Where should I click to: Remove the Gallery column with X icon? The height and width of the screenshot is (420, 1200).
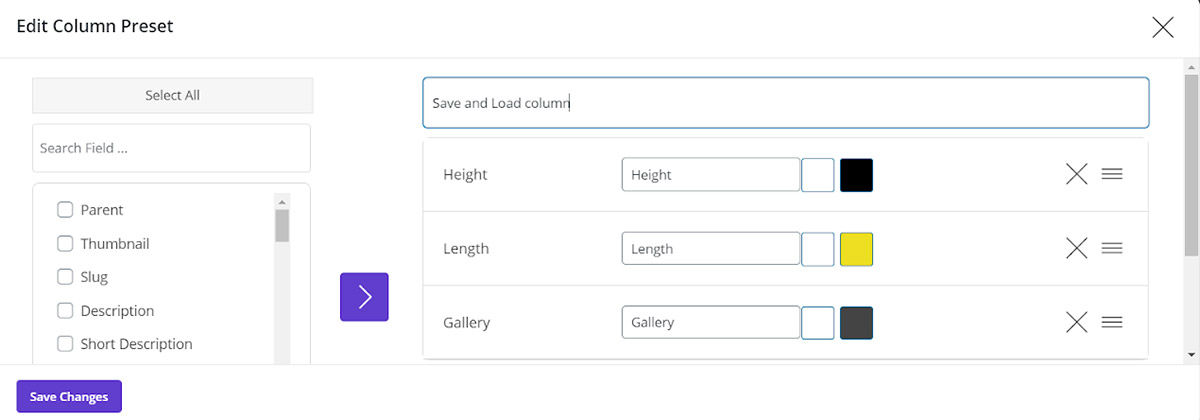[x=1076, y=322]
